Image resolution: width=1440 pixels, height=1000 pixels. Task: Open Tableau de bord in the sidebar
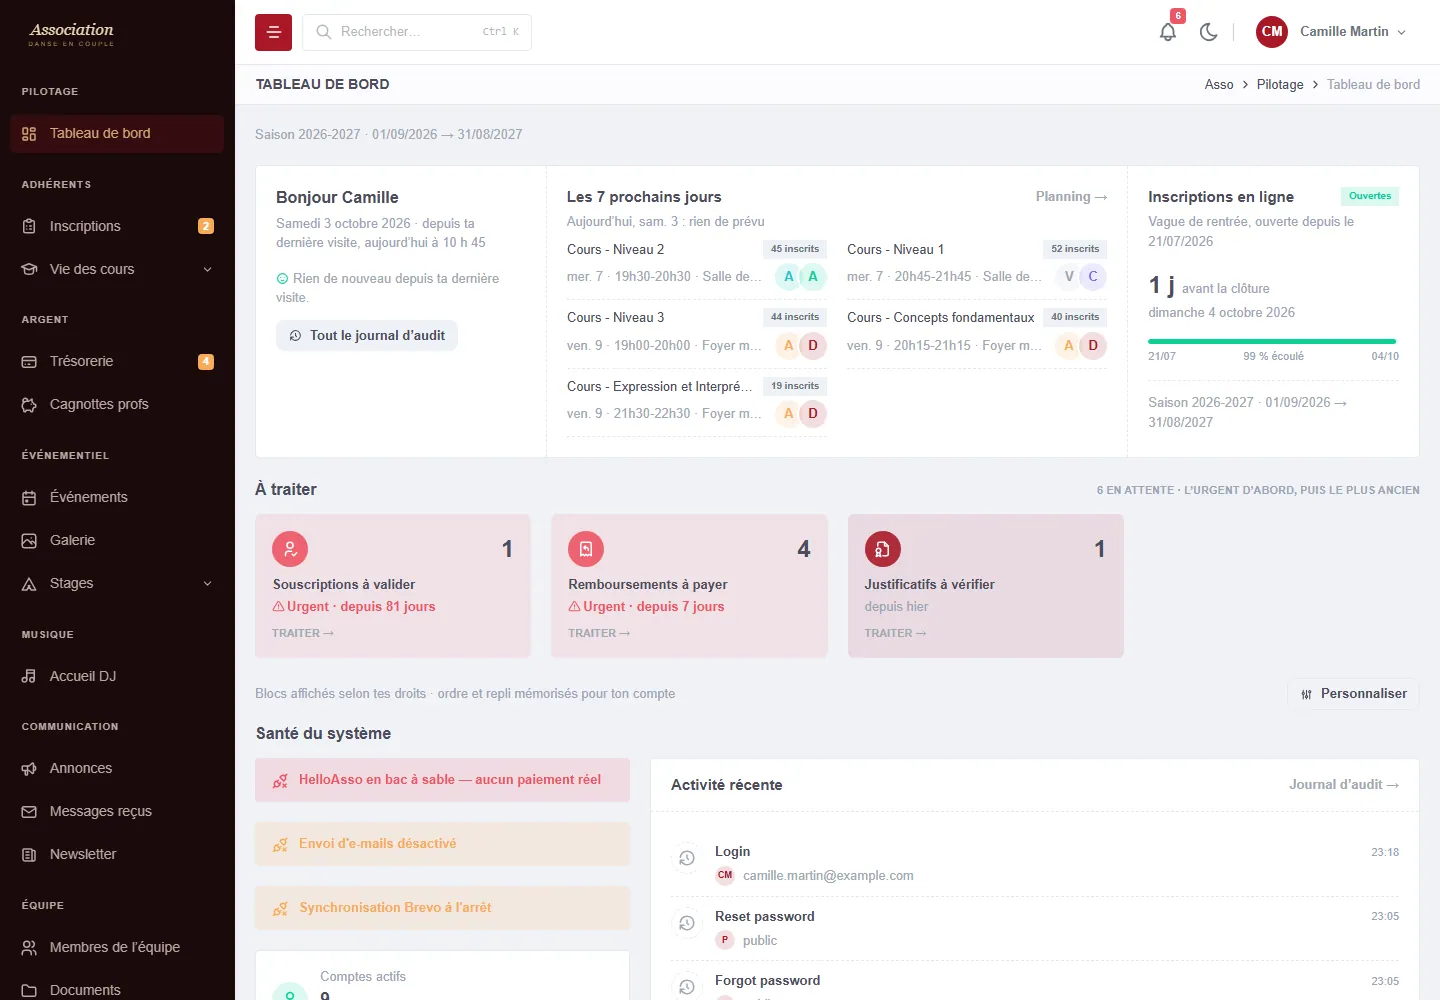[117, 134]
